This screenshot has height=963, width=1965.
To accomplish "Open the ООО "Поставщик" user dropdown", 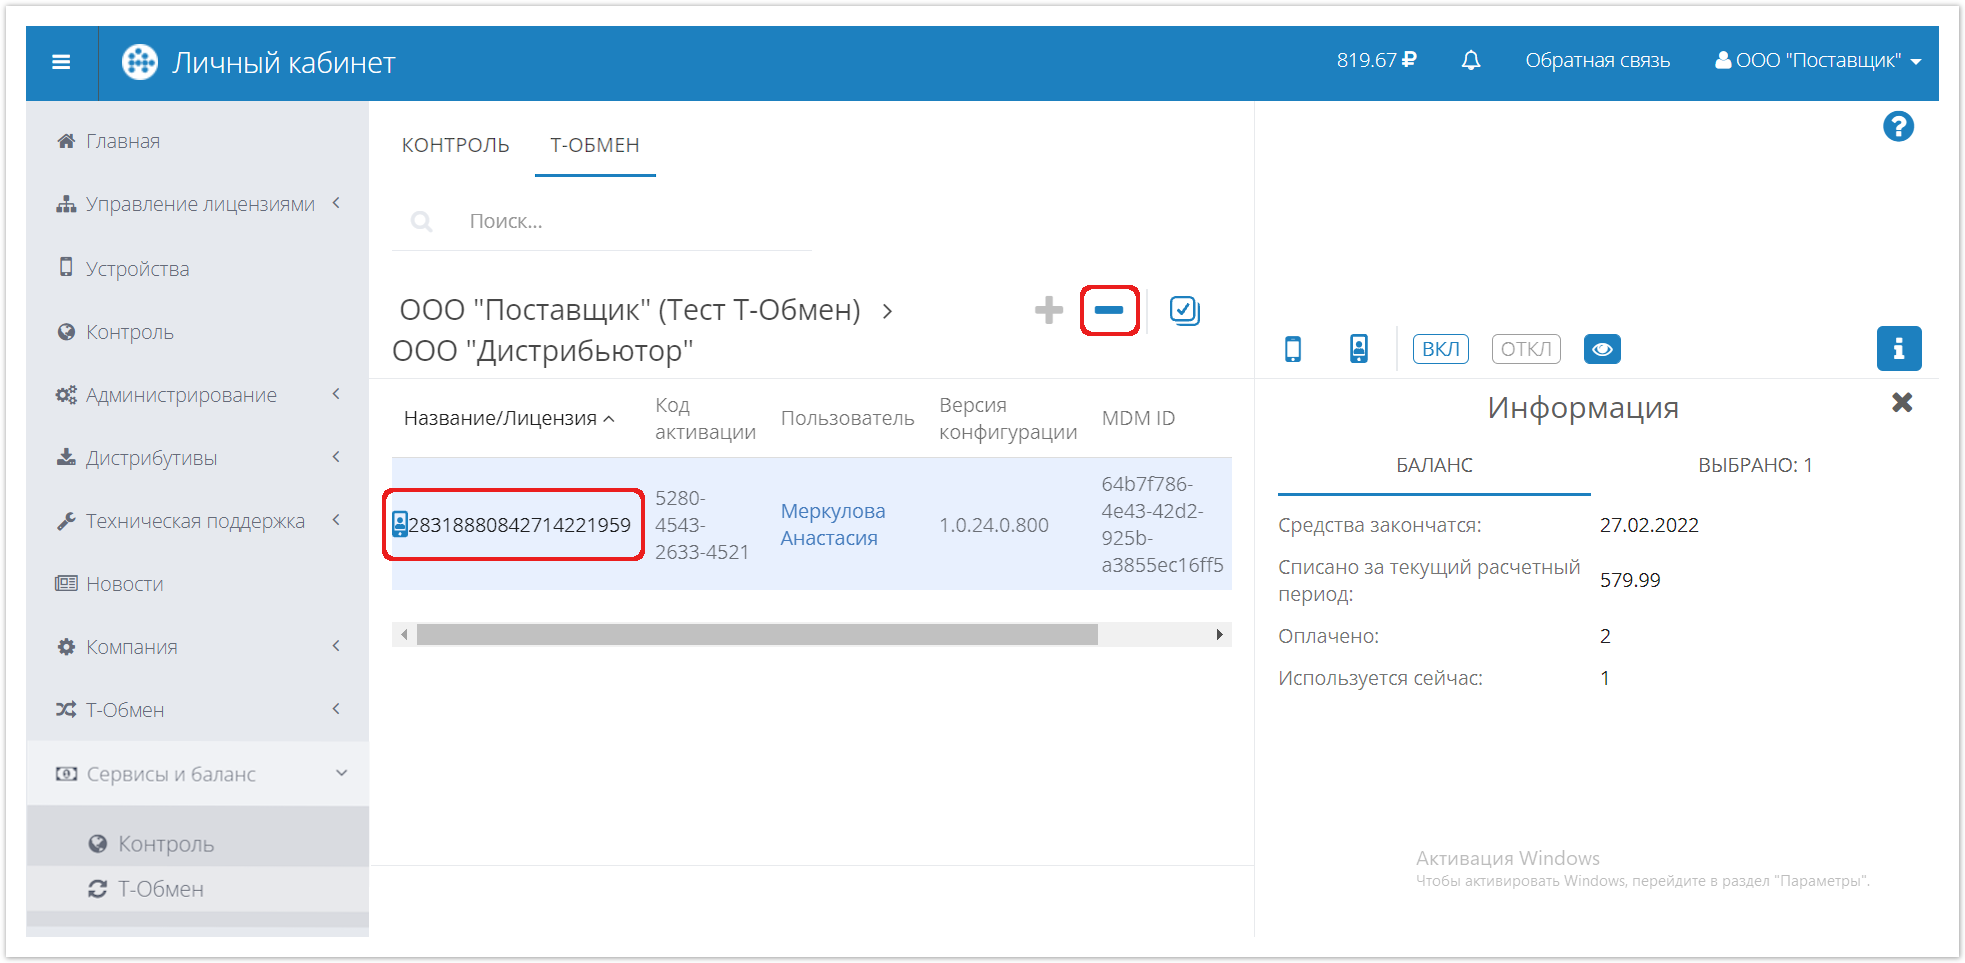I will pyautogui.click(x=1817, y=61).
